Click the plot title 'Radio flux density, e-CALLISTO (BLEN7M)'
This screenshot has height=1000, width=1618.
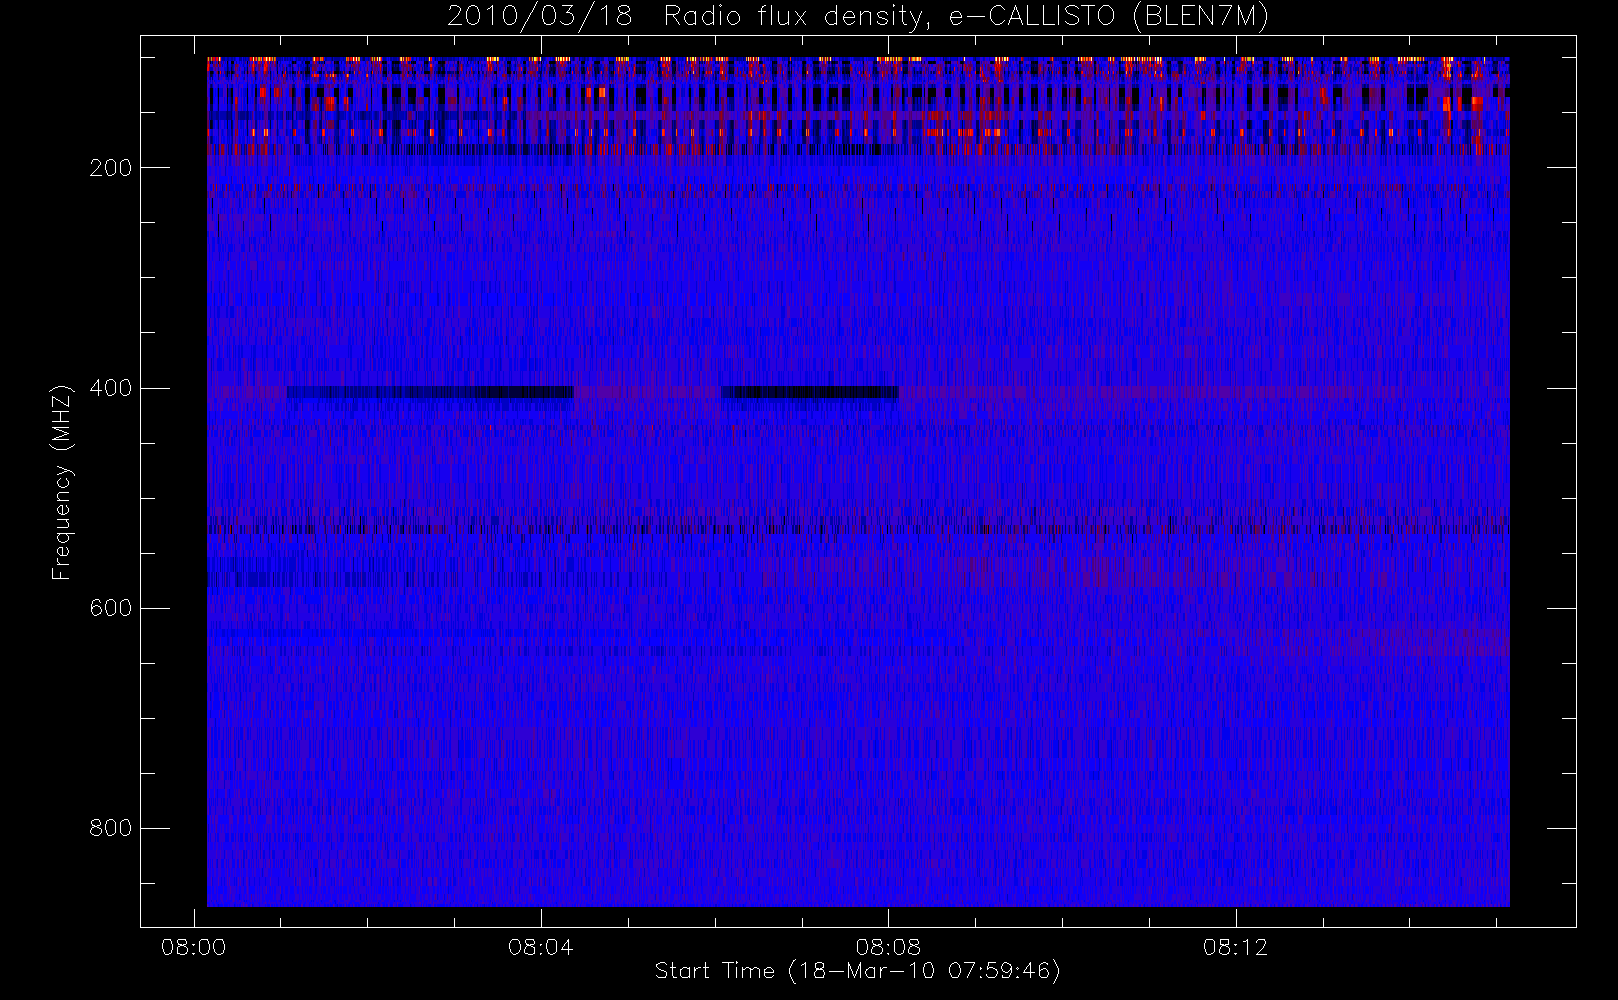(x=966, y=17)
